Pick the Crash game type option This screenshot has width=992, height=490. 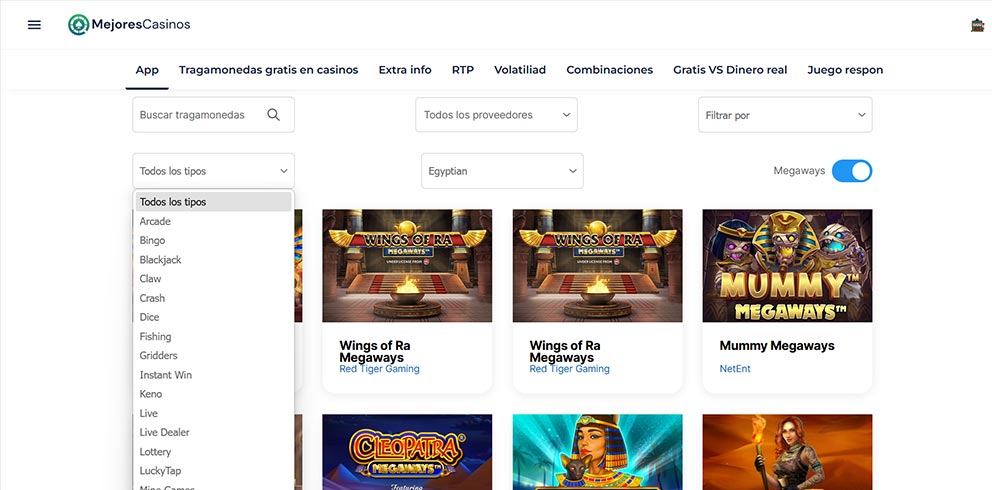tap(153, 298)
